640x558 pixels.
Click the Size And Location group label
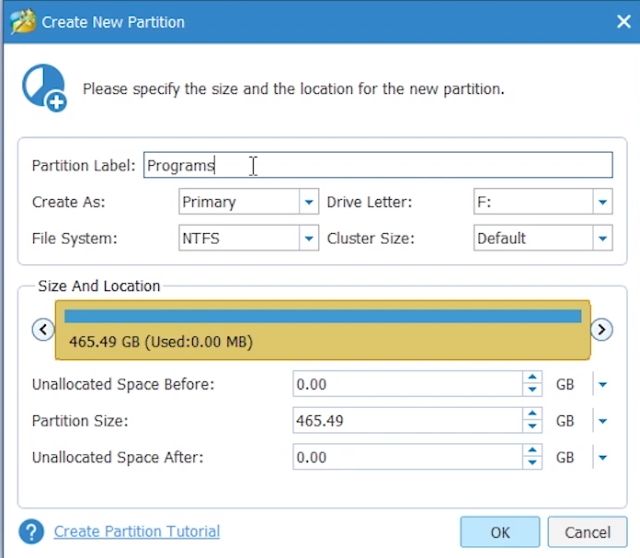pyautogui.click(x=99, y=286)
